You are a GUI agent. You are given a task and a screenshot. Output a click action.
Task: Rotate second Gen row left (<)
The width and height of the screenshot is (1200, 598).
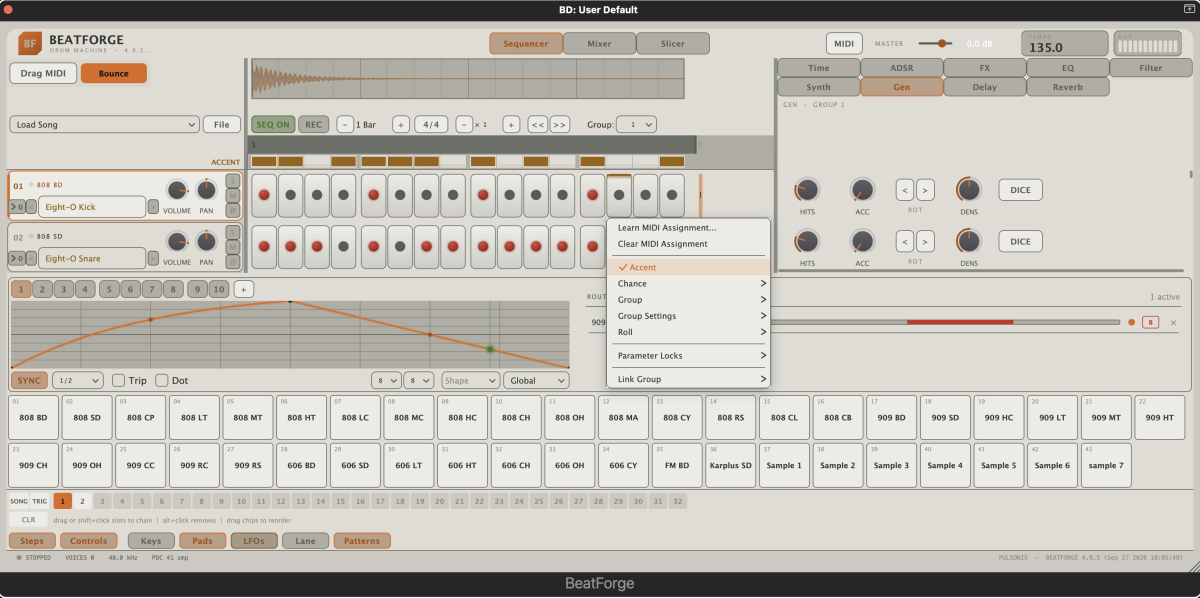(x=904, y=241)
